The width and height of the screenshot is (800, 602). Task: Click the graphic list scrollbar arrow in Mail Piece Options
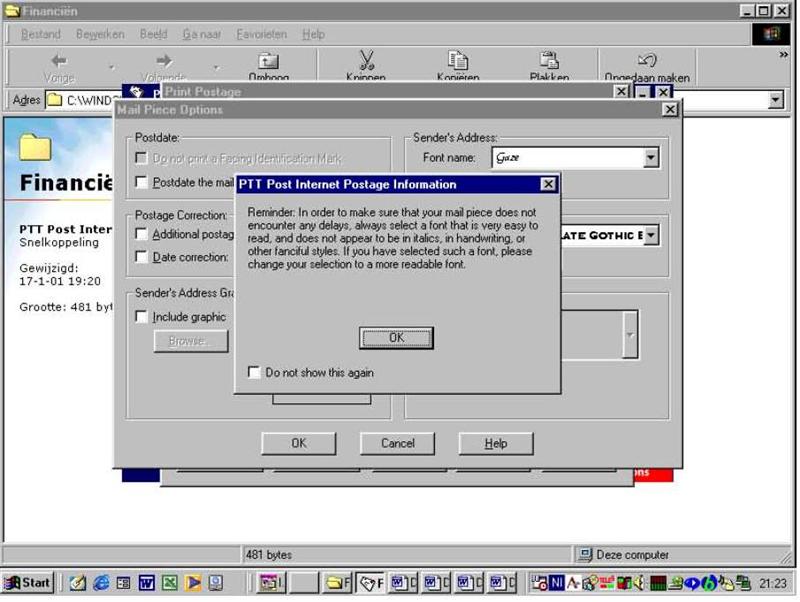click(x=630, y=335)
